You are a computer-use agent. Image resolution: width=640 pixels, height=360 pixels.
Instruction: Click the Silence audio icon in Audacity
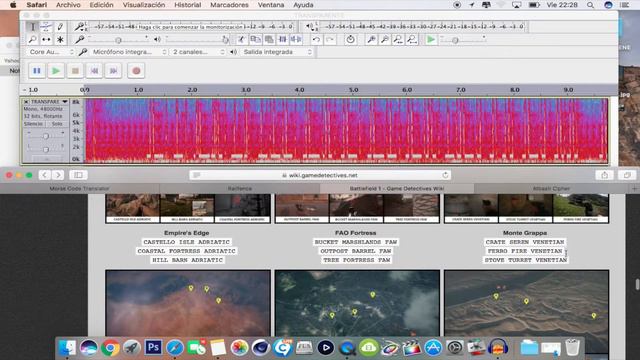[296, 40]
